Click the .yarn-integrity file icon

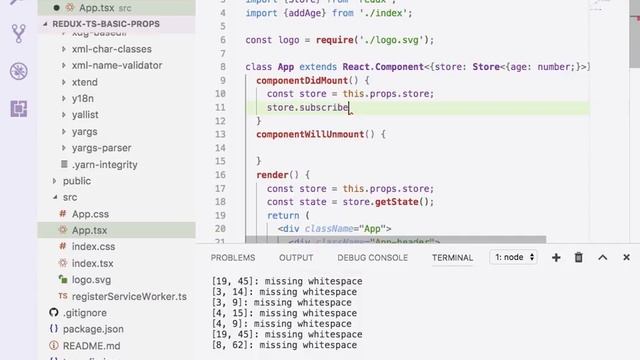(64, 164)
